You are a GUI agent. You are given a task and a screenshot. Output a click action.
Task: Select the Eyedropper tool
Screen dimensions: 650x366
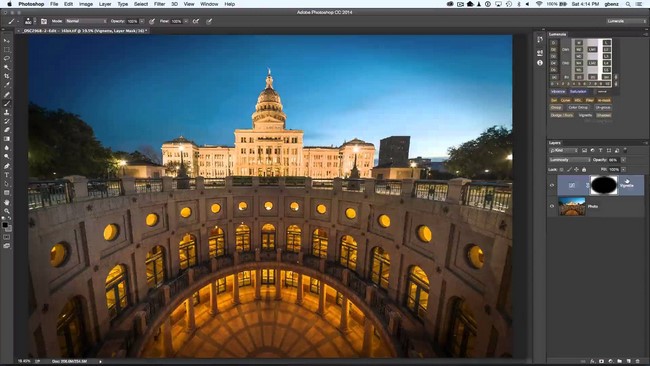(7, 85)
